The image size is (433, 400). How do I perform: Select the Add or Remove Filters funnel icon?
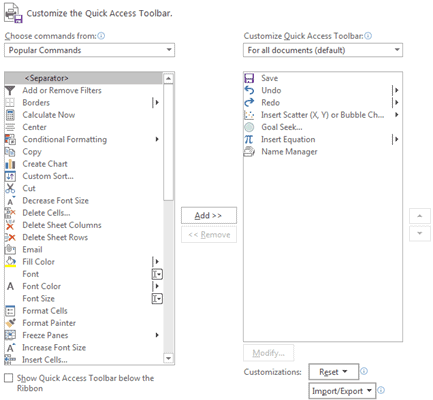click(x=10, y=90)
